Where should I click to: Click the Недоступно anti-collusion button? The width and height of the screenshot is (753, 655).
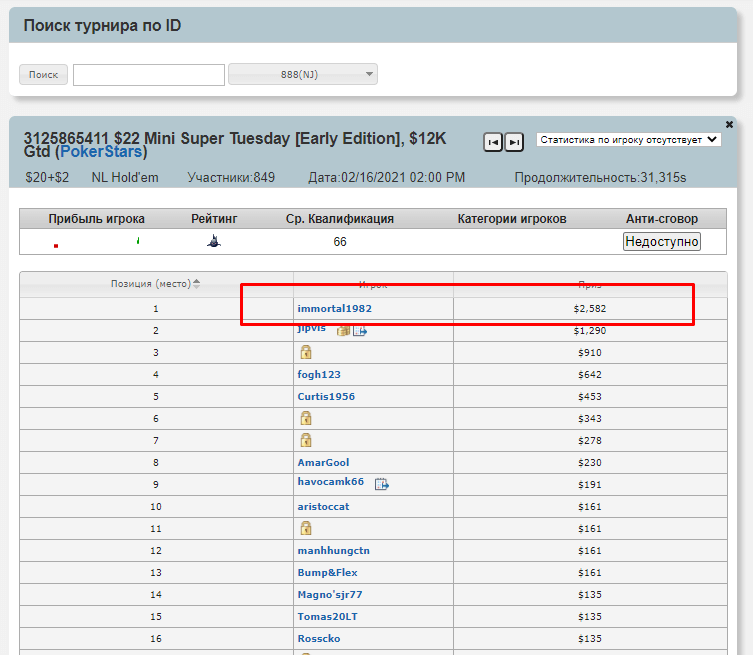[661, 241]
